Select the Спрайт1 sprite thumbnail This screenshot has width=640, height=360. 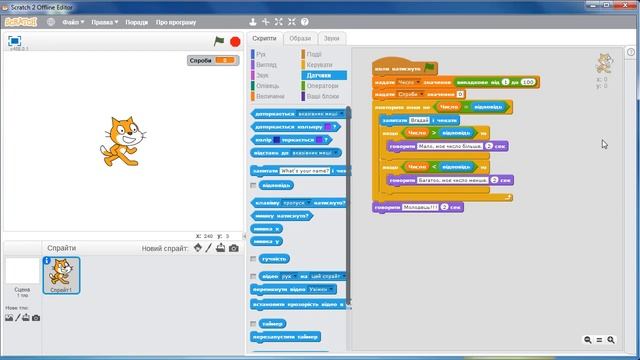coord(61,276)
